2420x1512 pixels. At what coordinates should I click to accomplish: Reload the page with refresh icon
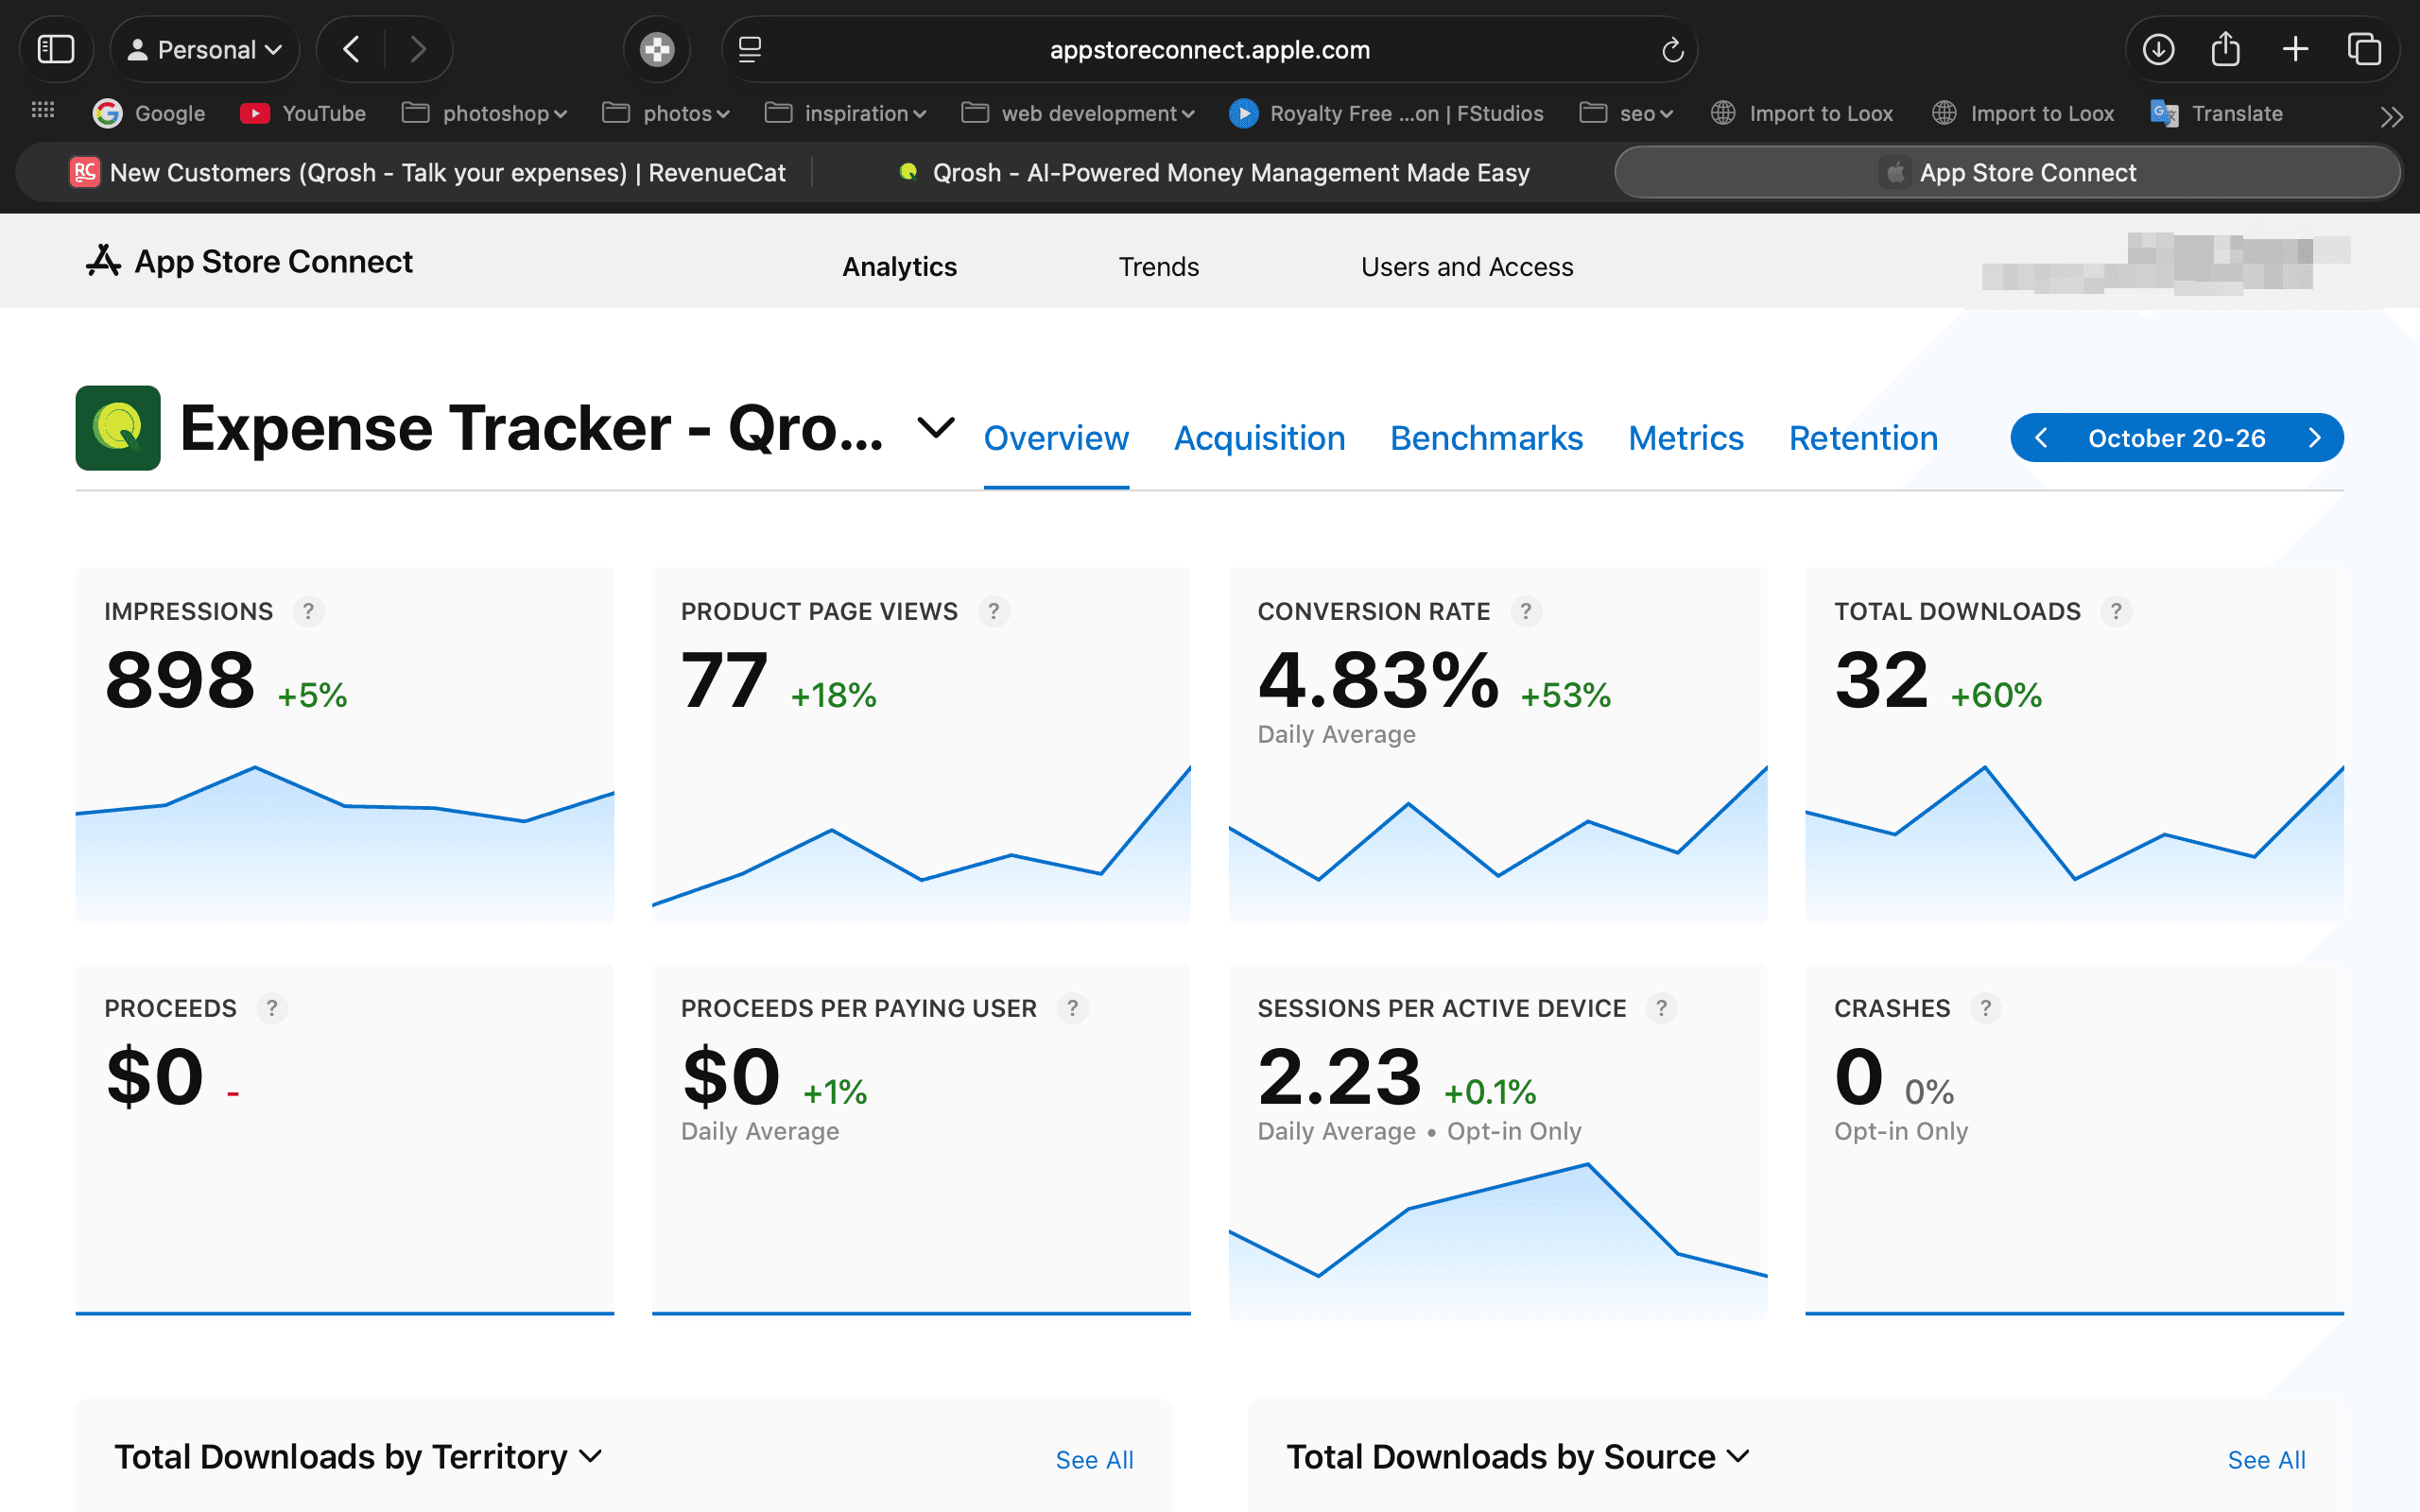(x=1672, y=50)
